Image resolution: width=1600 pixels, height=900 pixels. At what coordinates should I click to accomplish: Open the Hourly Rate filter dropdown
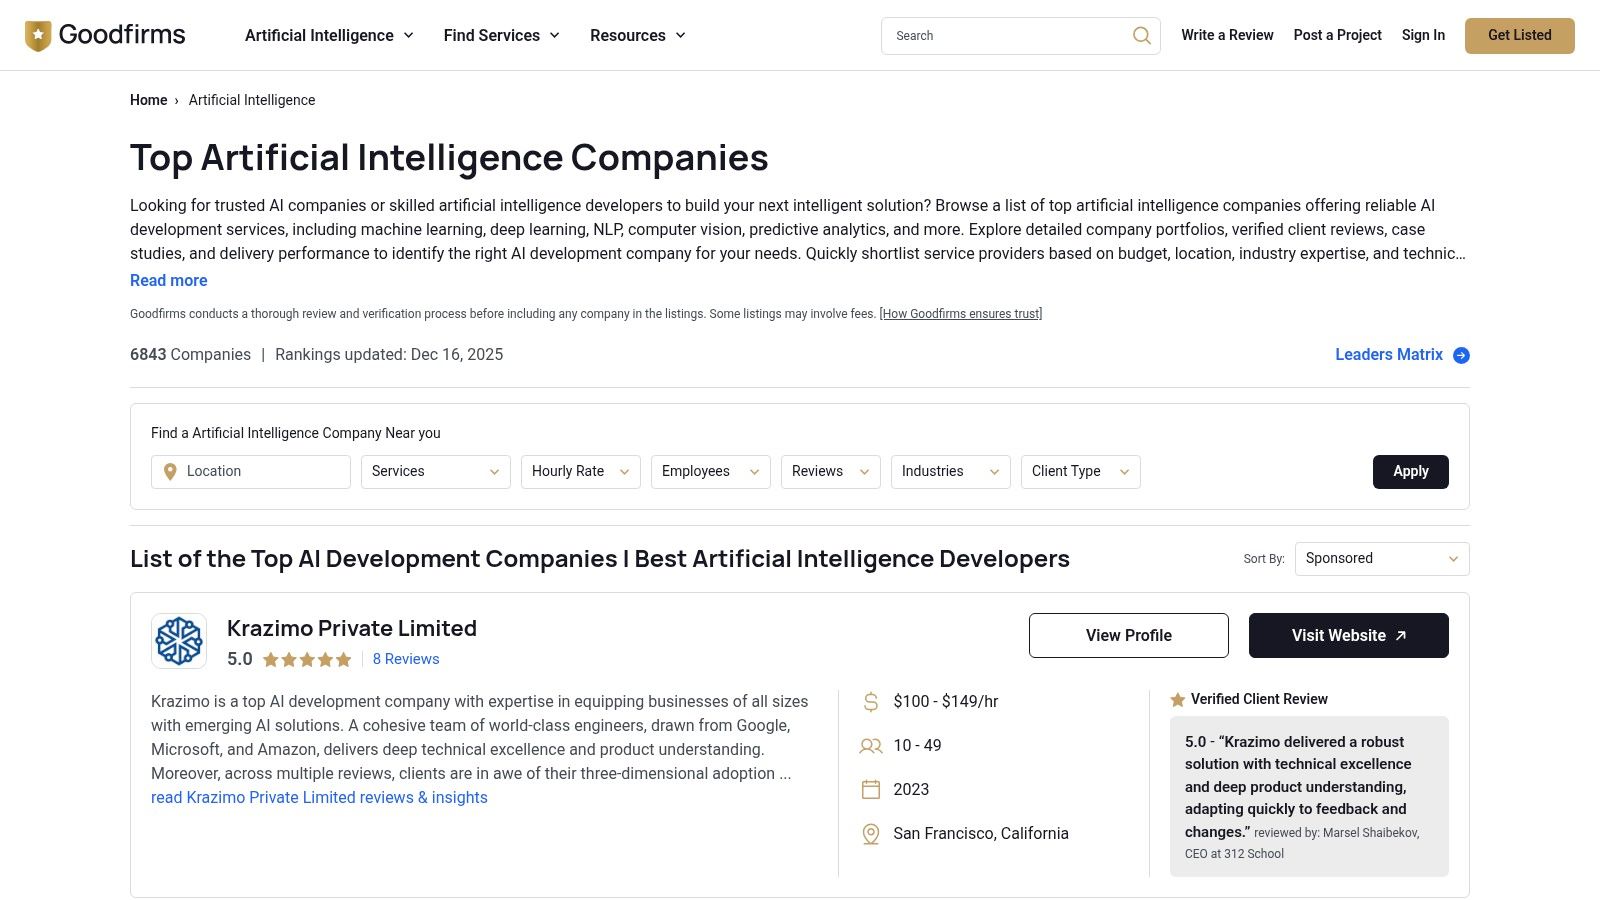(x=580, y=471)
